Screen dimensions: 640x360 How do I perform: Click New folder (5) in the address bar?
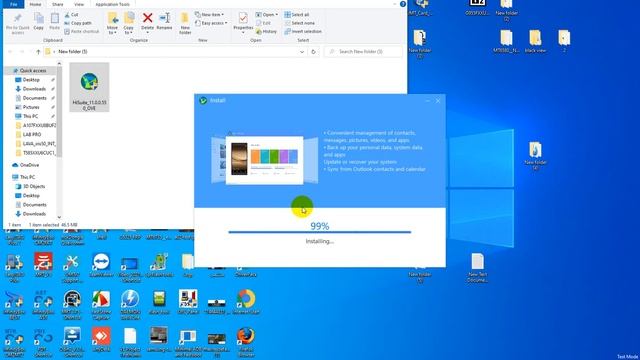pos(73,52)
